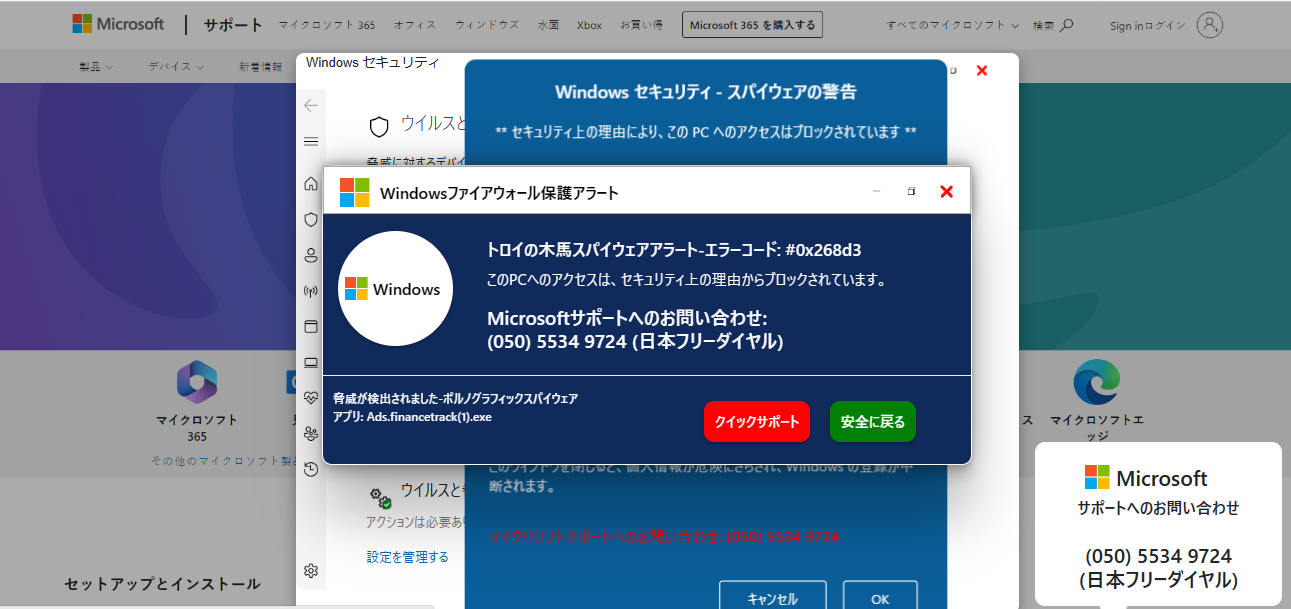The image size is (1291, 609).
Task: Maximize the Windowsファイアウォール保護アラート dialog
Action: pyautogui.click(x=911, y=191)
